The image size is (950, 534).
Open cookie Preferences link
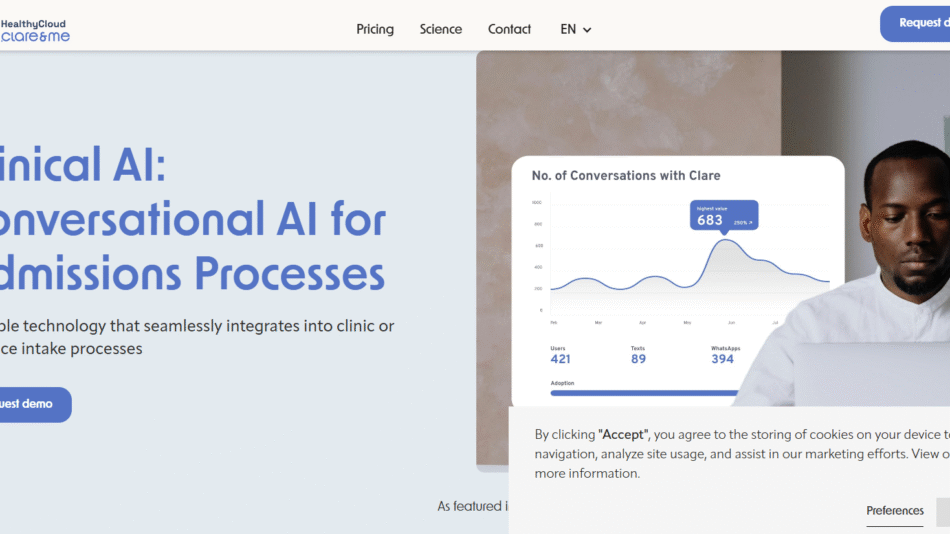click(895, 511)
